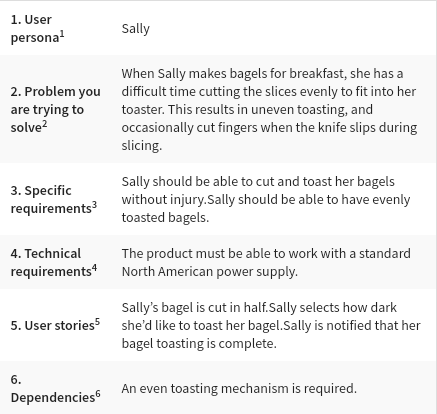
Task: Open footnote 2 after Problem you are trying to solve
Action: 45,124
